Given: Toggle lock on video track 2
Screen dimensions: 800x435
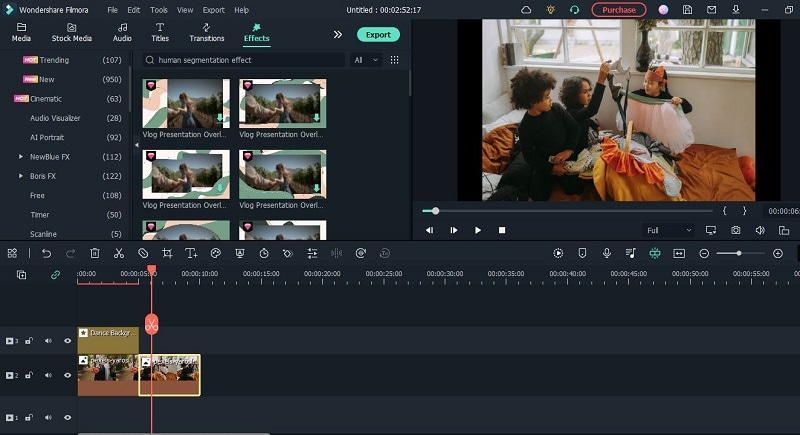Looking at the screenshot, I should coord(29,375).
